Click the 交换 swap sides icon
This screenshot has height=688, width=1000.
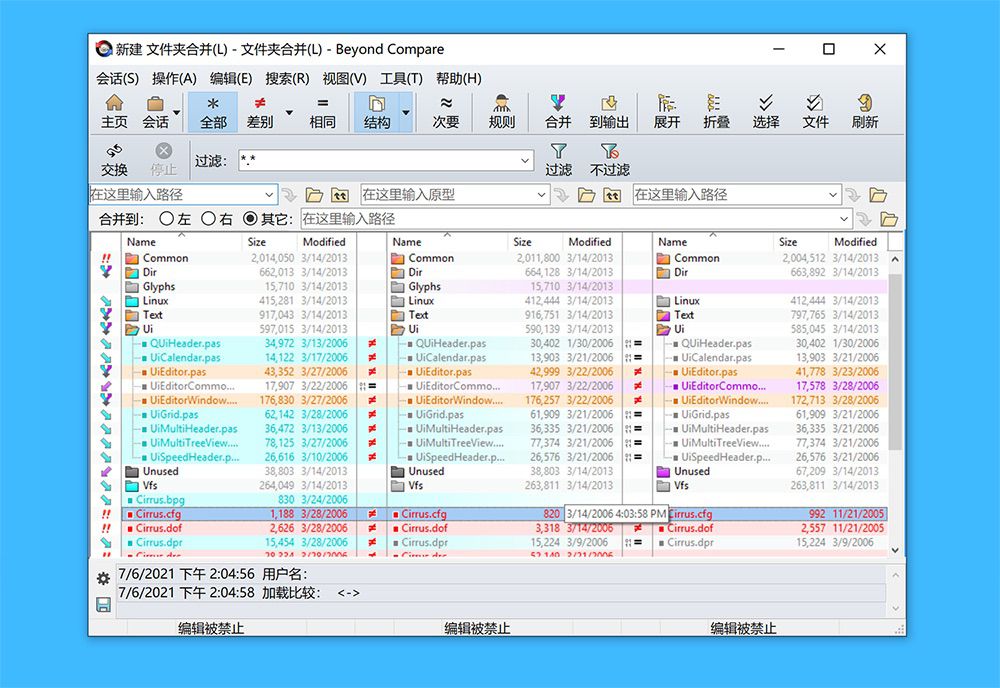(114, 159)
